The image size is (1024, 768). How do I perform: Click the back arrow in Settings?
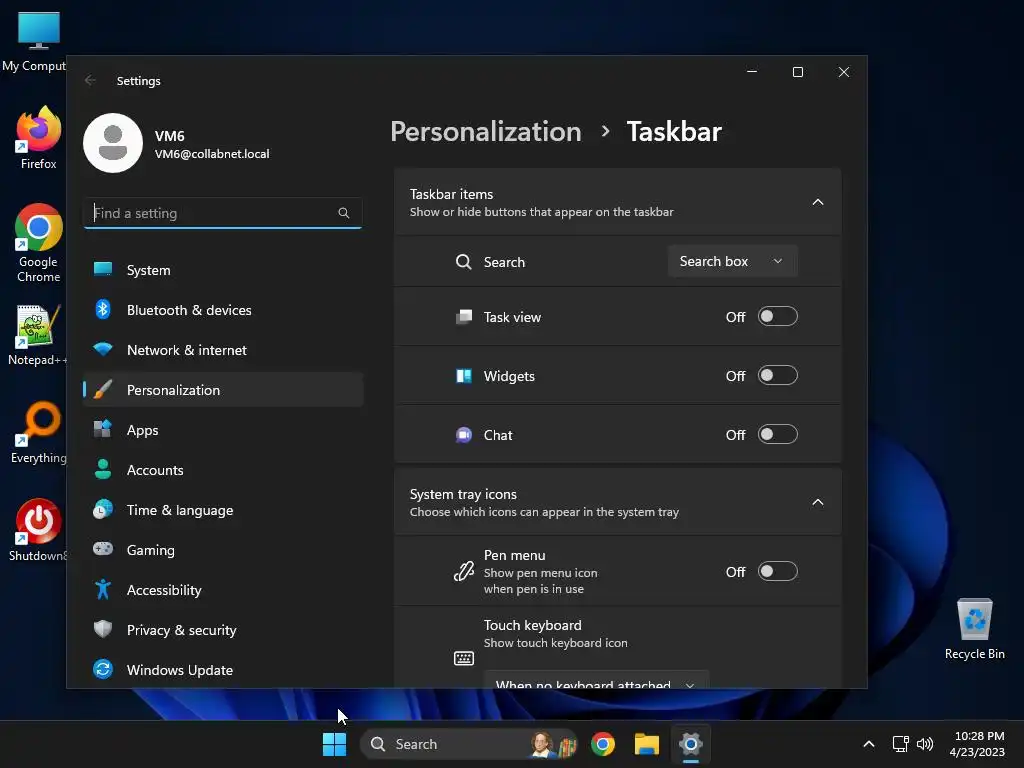pos(90,80)
